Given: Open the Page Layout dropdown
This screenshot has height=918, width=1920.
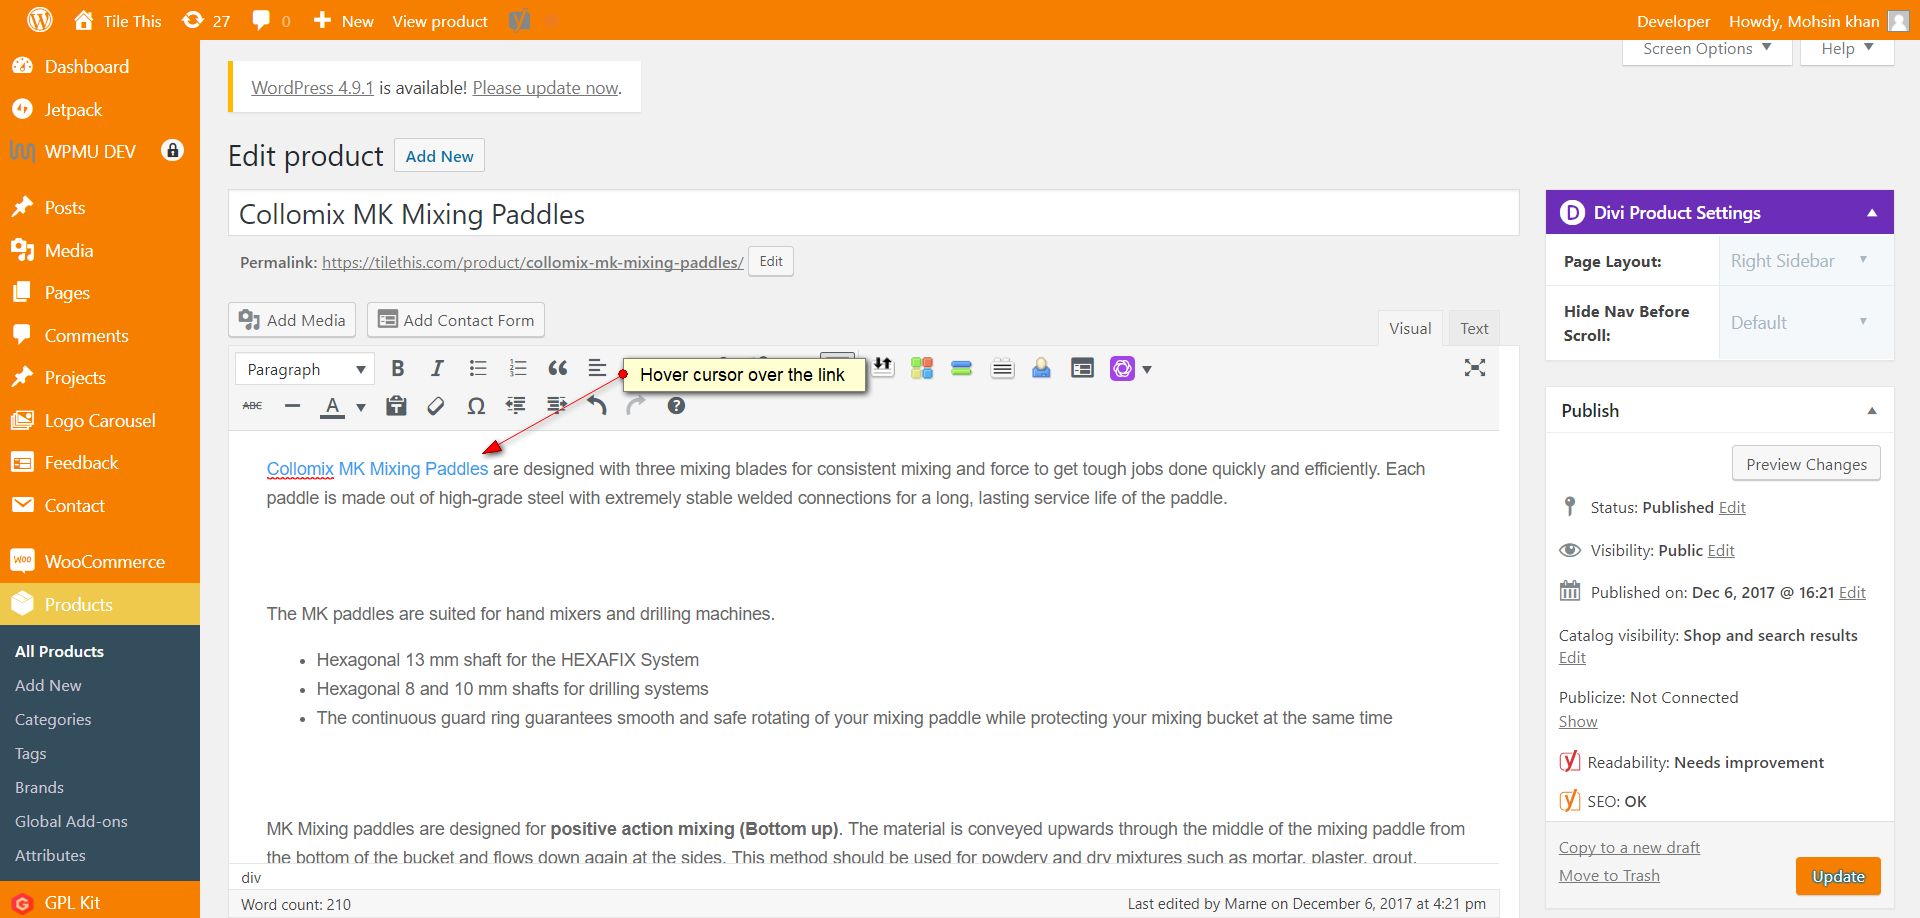Looking at the screenshot, I should click(1799, 261).
